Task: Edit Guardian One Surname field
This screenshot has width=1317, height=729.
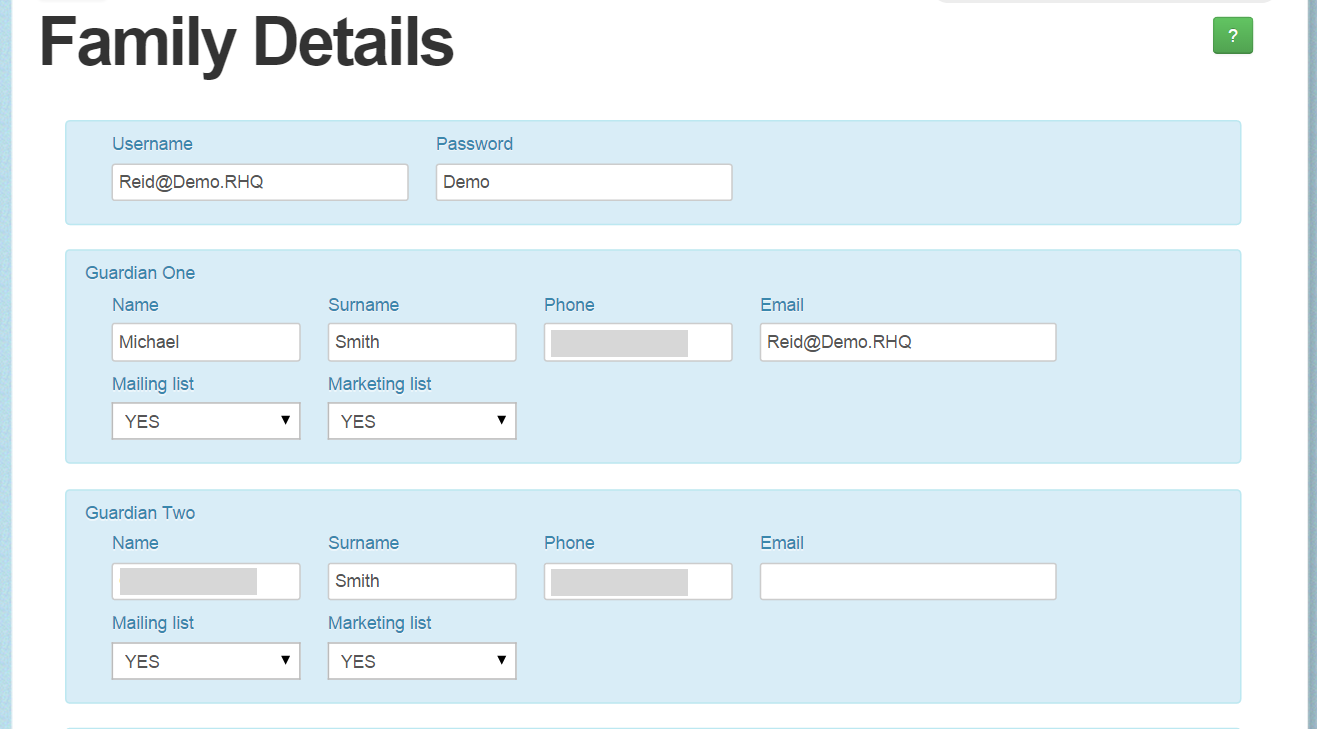Action: click(x=422, y=342)
